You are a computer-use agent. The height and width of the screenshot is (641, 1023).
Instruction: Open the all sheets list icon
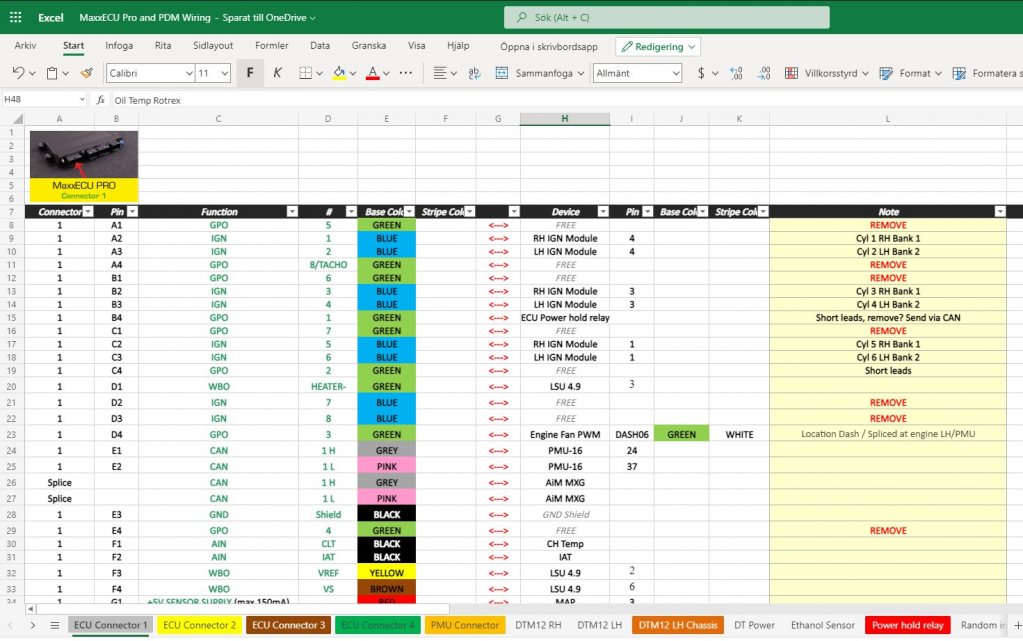coord(55,625)
